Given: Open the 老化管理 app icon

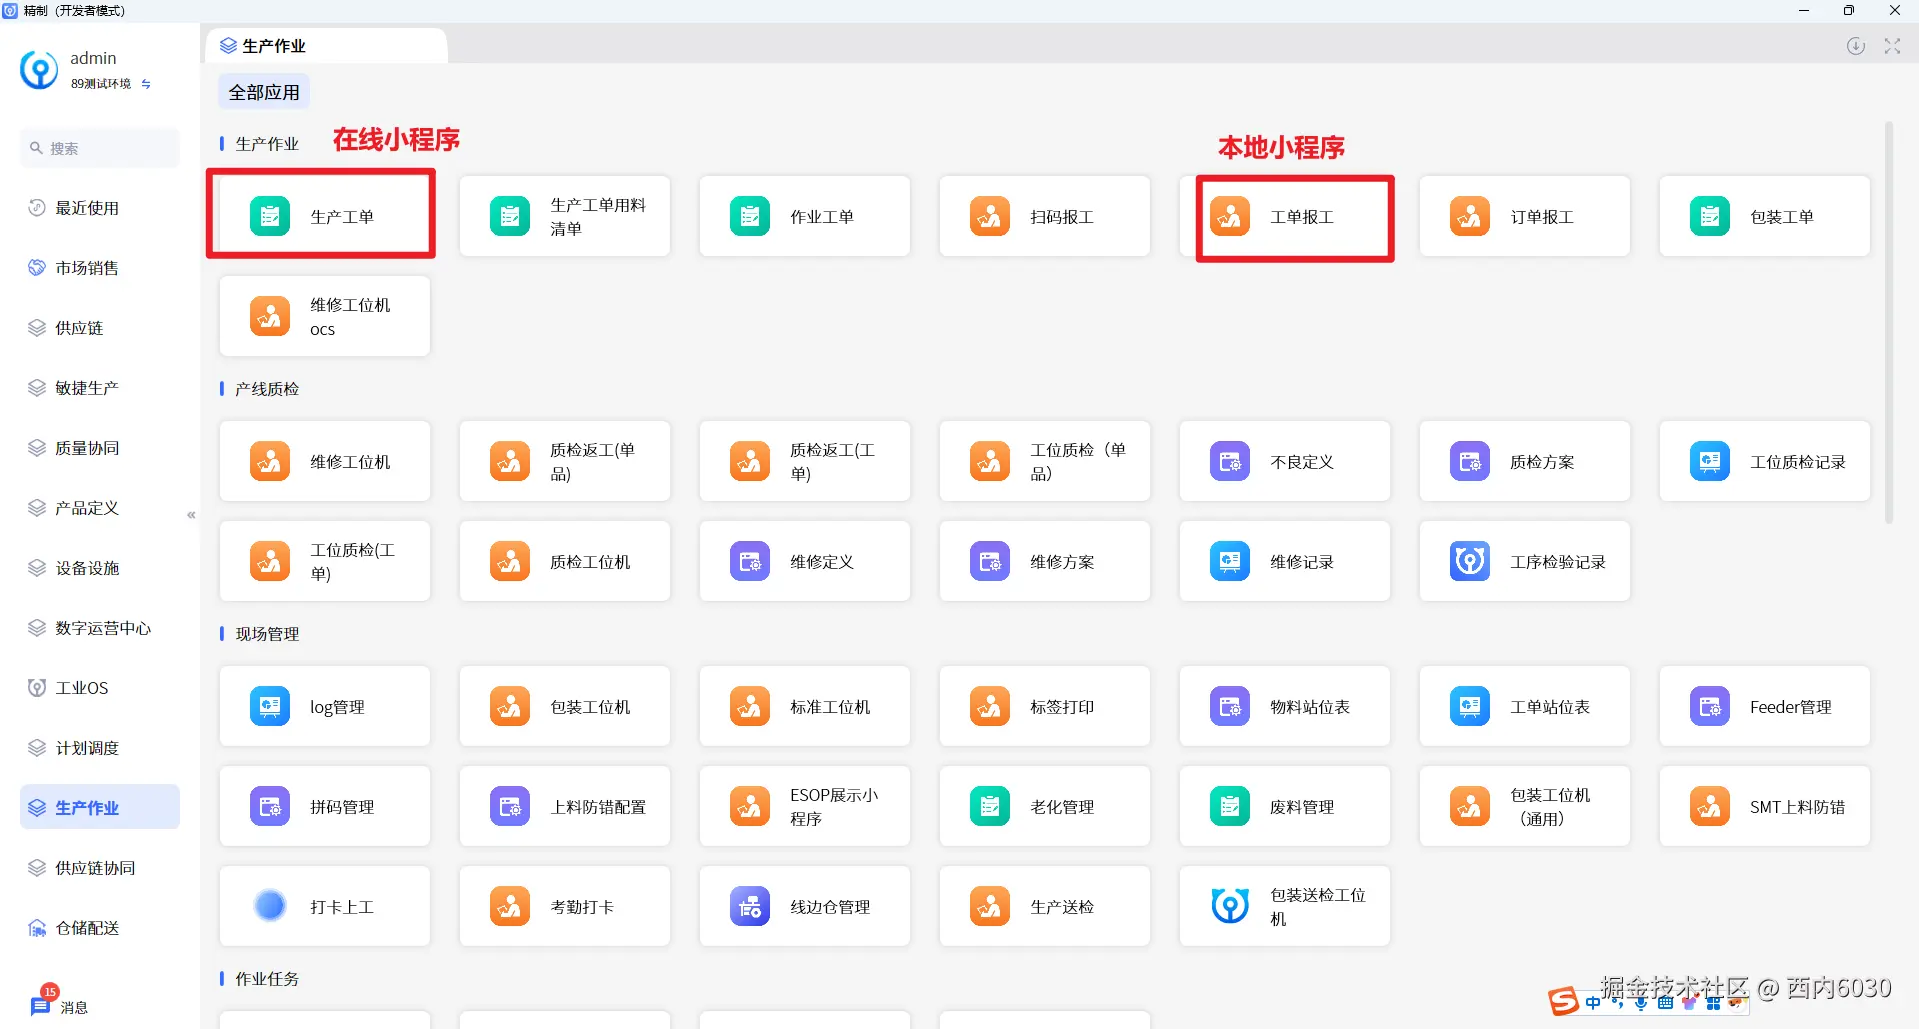Looking at the screenshot, I should click(x=990, y=806).
